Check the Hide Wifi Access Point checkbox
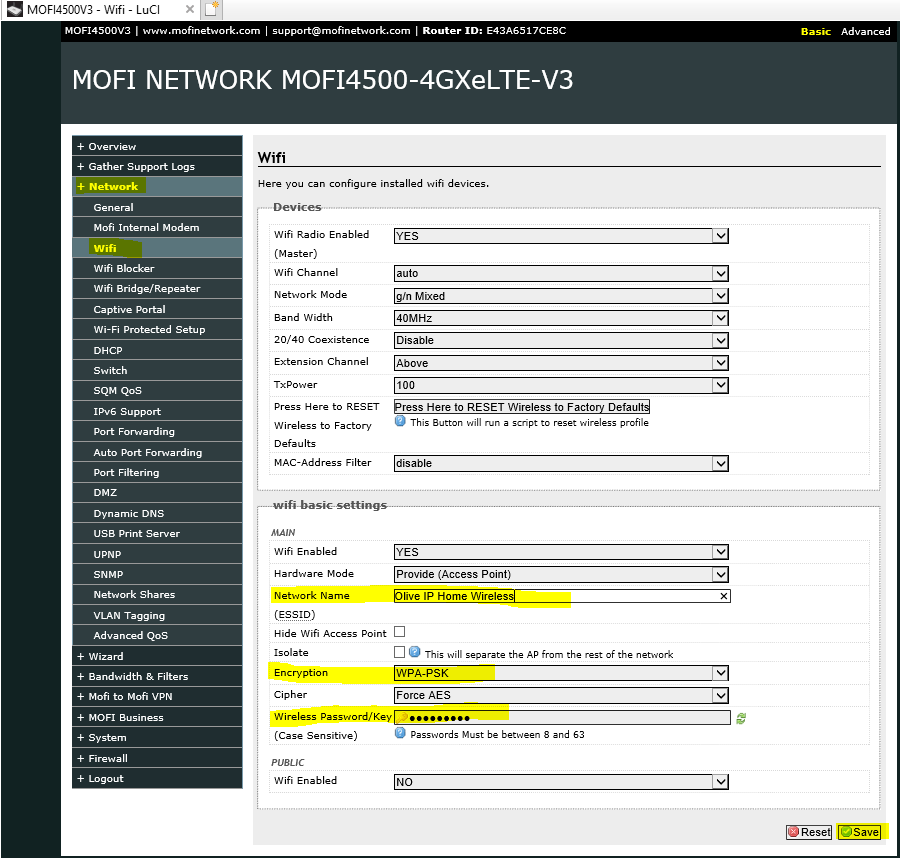 coord(399,631)
